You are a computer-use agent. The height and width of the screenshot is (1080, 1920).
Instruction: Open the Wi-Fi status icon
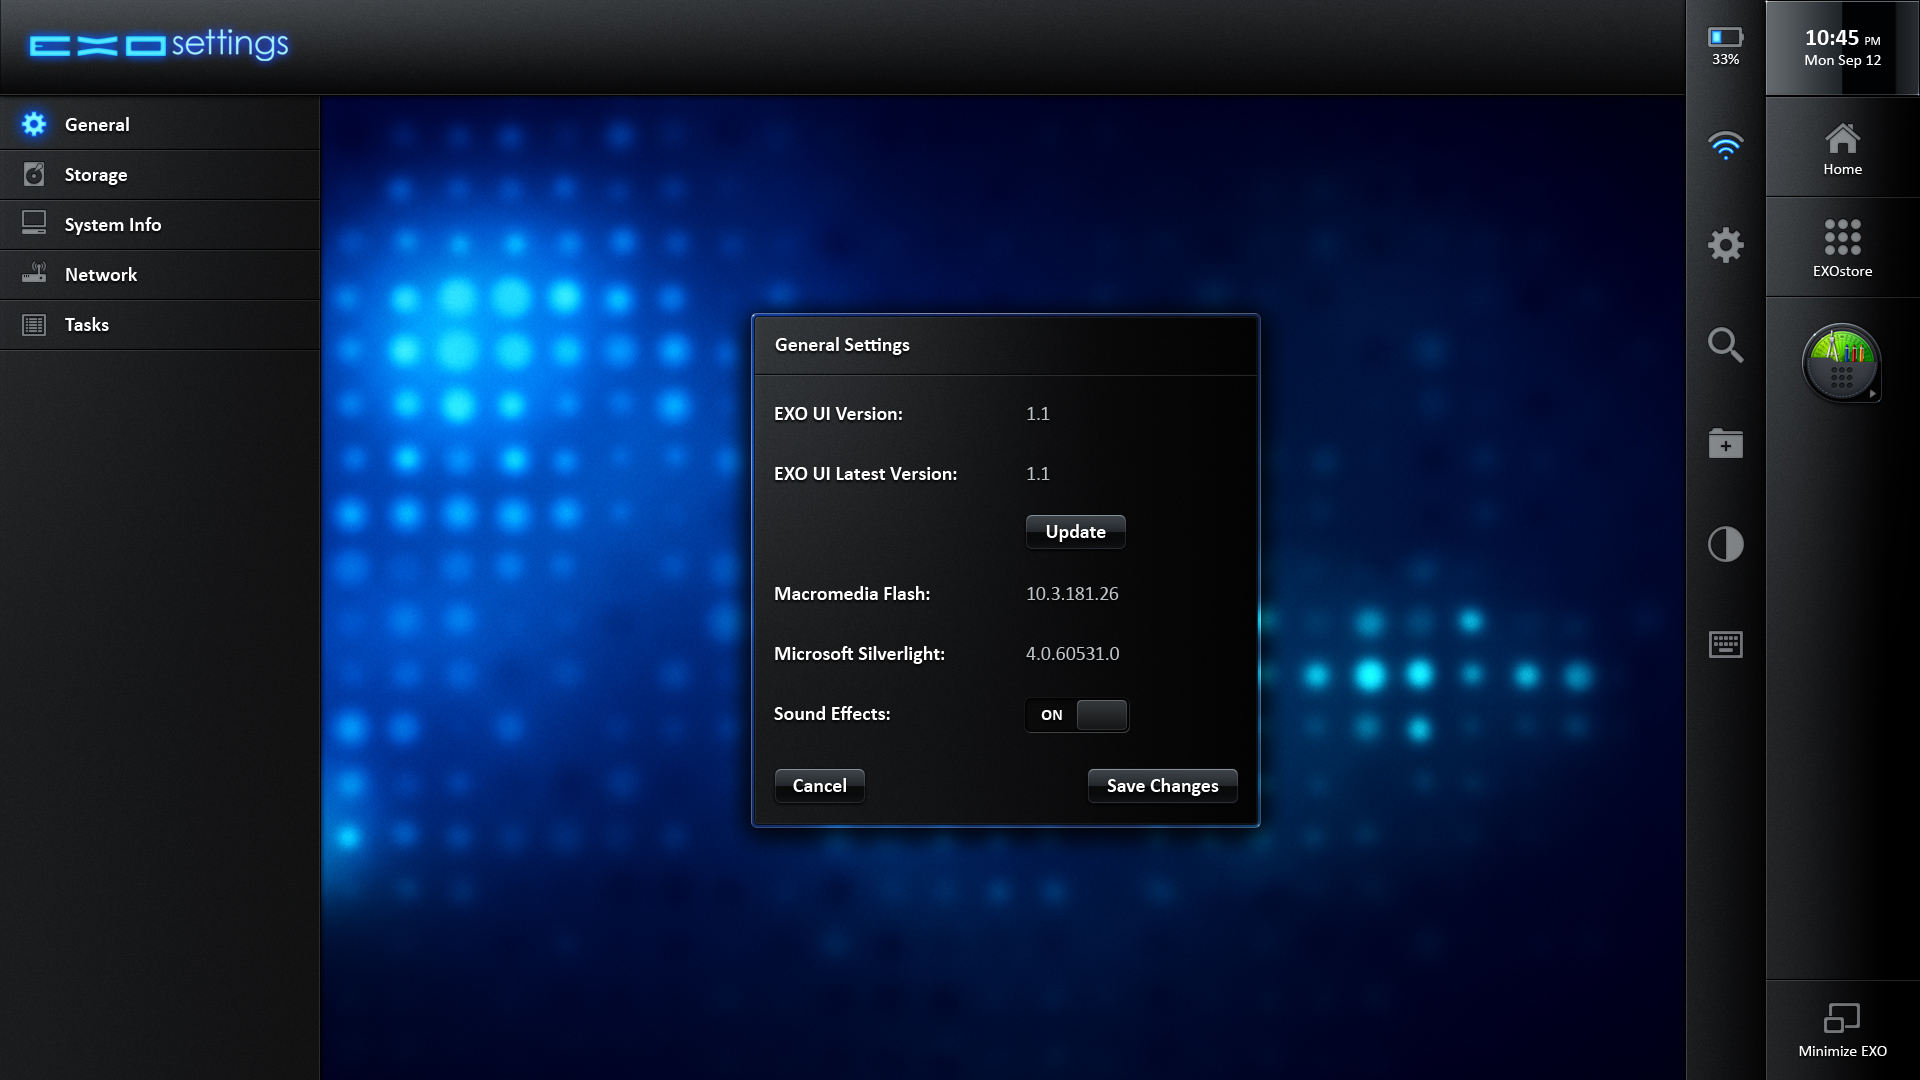tap(1725, 145)
